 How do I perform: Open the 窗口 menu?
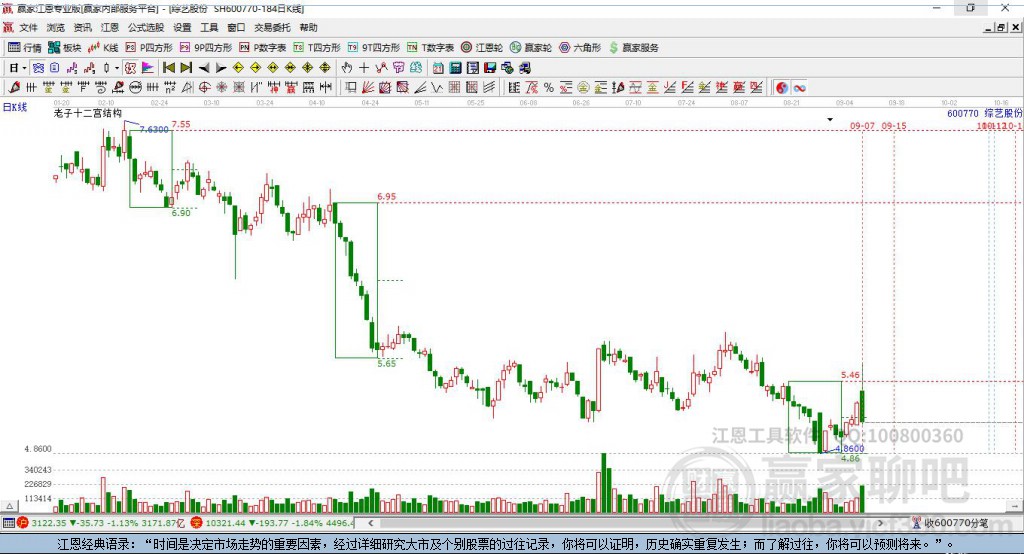tap(236, 27)
